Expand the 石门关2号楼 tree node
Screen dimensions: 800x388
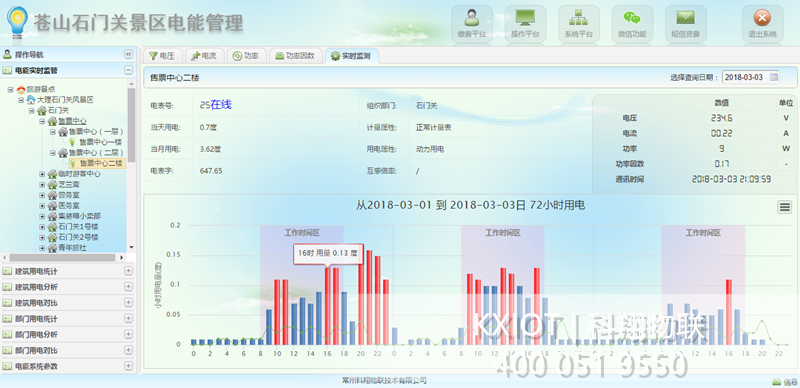pyautogui.click(x=42, y=237)
